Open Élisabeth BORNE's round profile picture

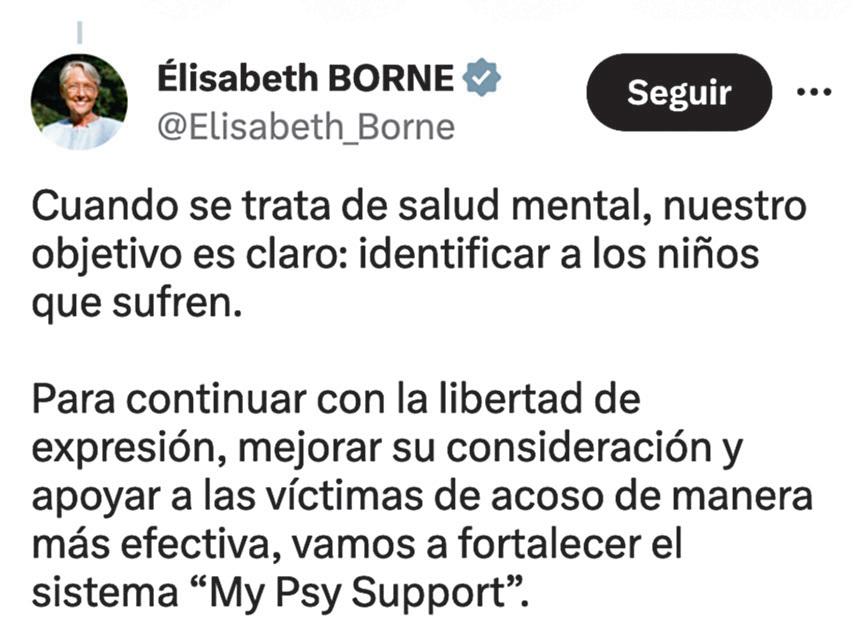(79, 102)
